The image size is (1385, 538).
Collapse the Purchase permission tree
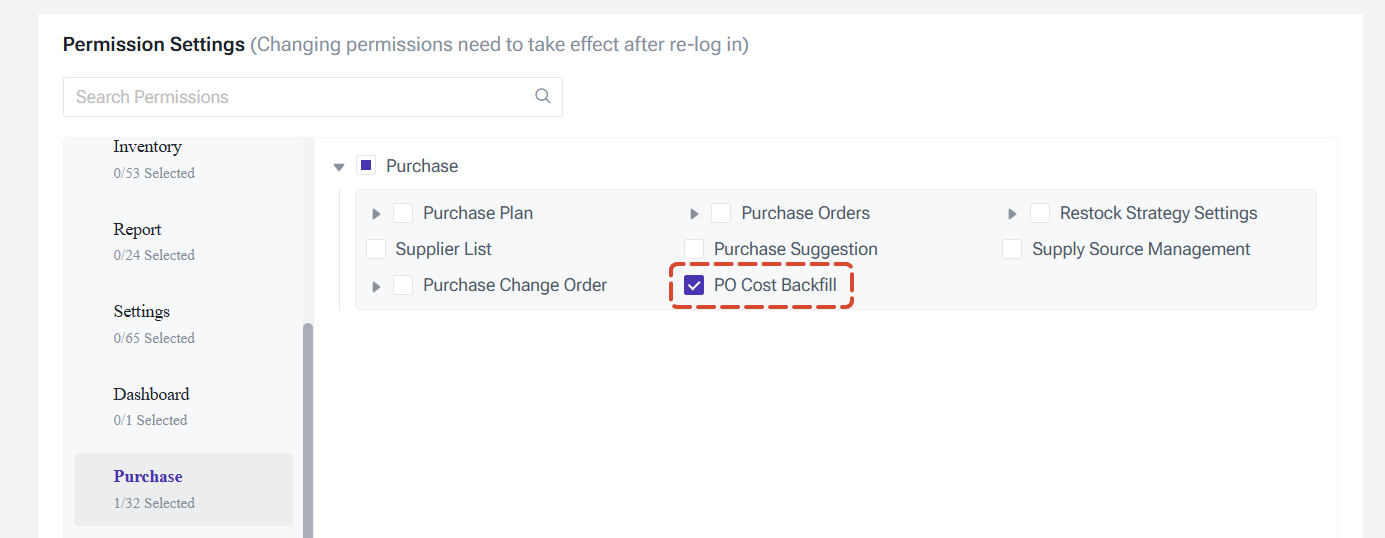click(x=339, y=167)
